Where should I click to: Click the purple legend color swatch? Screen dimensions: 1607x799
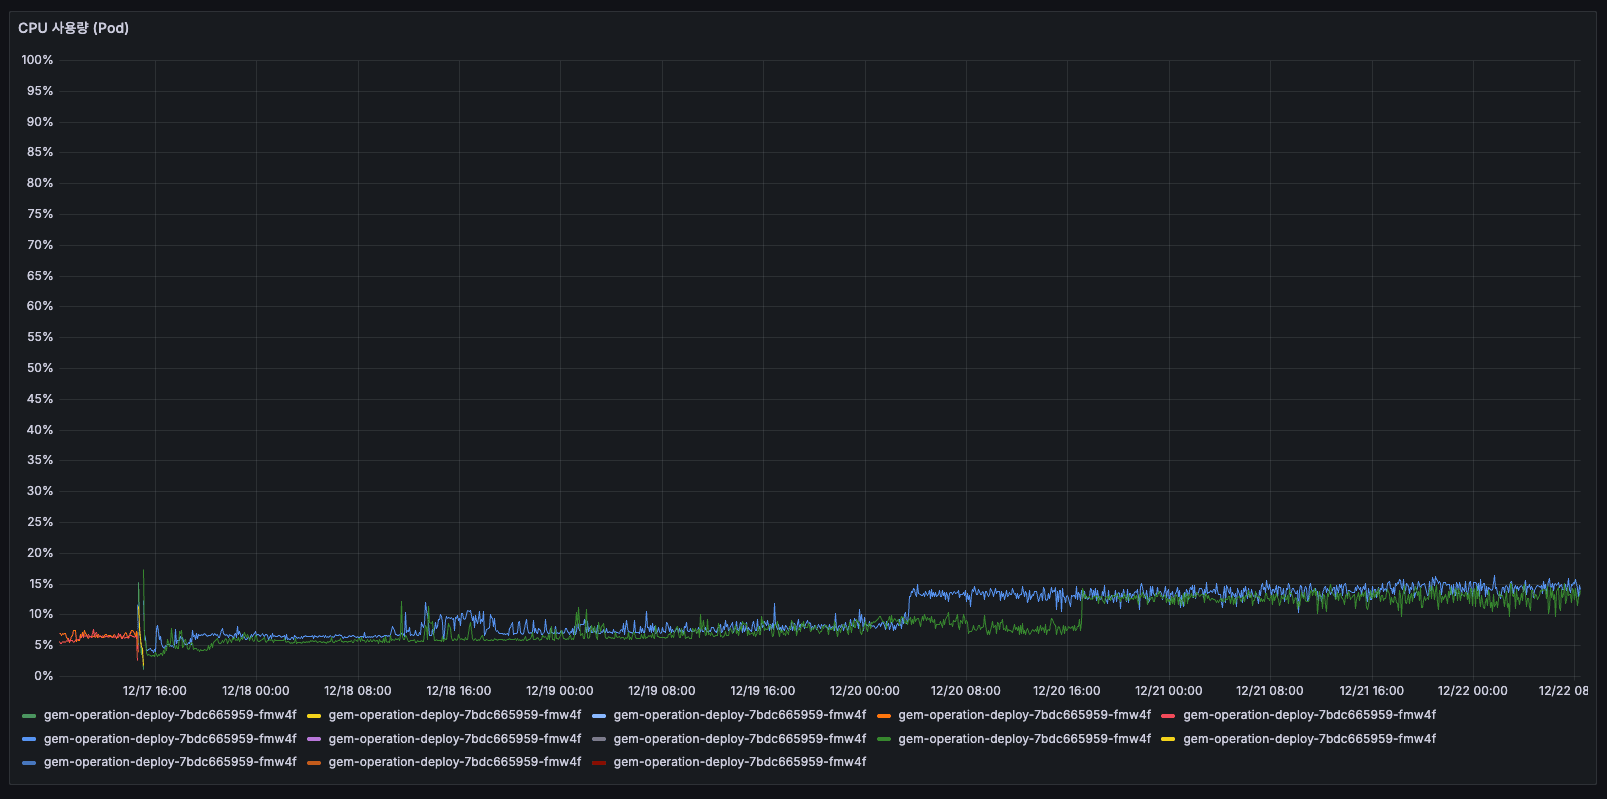[314, 739]
